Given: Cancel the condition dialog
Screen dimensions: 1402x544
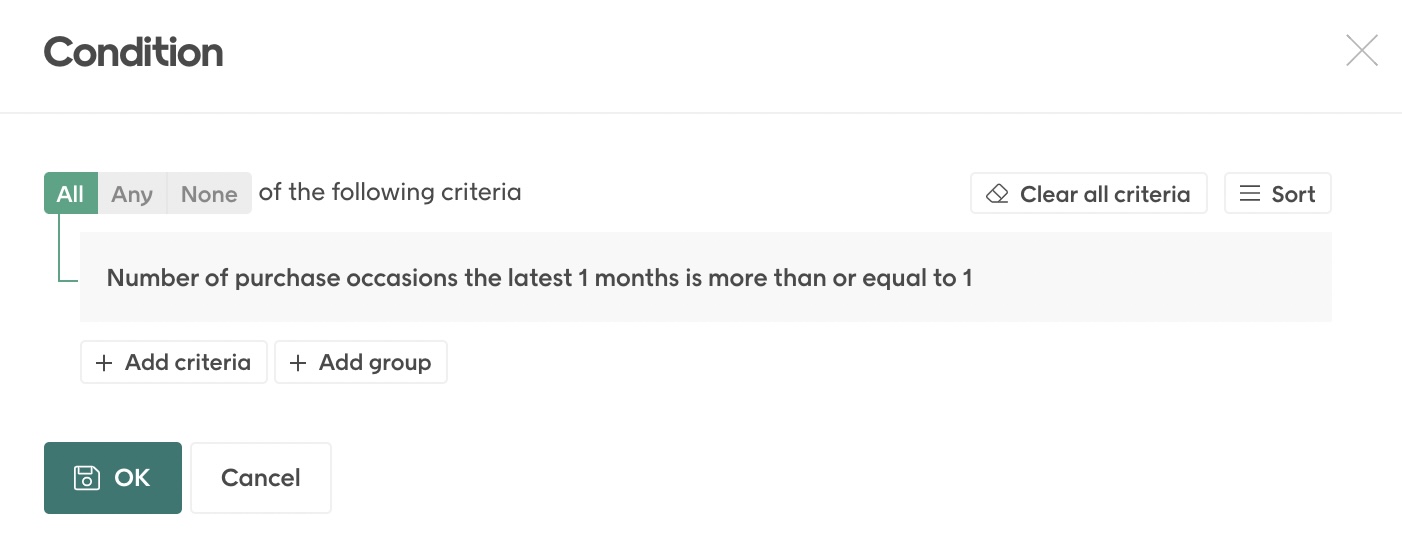Looking at the screenshot, I should 260,478.
